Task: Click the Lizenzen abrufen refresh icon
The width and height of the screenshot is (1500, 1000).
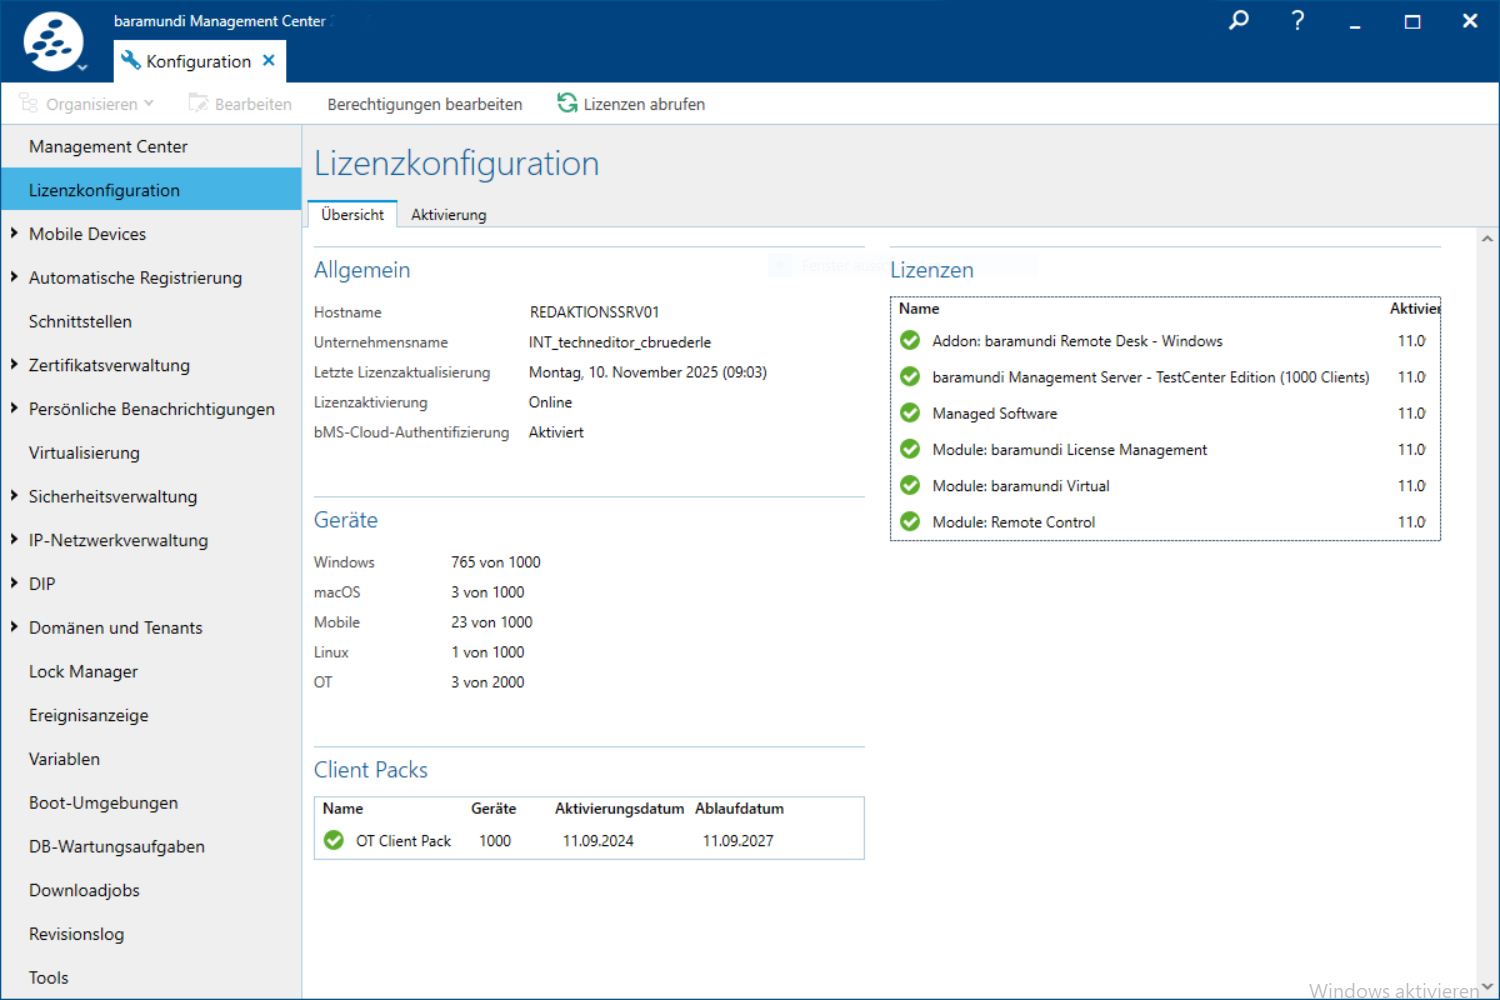Action: point(567,103)
